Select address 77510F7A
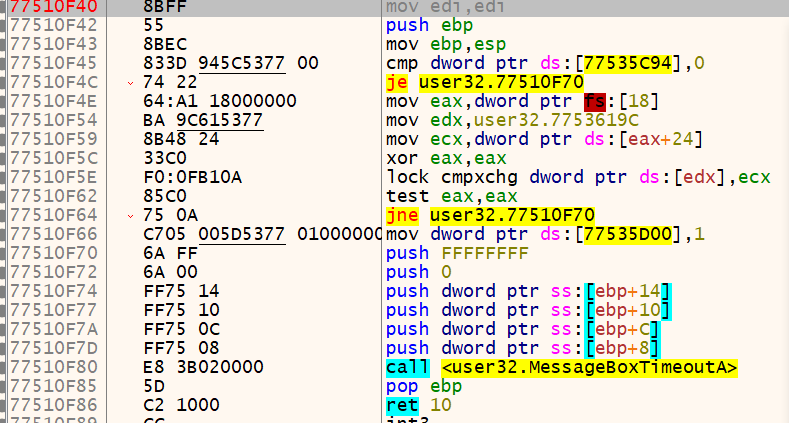Viewport: 789px width, 423px height. click(54, 329)
